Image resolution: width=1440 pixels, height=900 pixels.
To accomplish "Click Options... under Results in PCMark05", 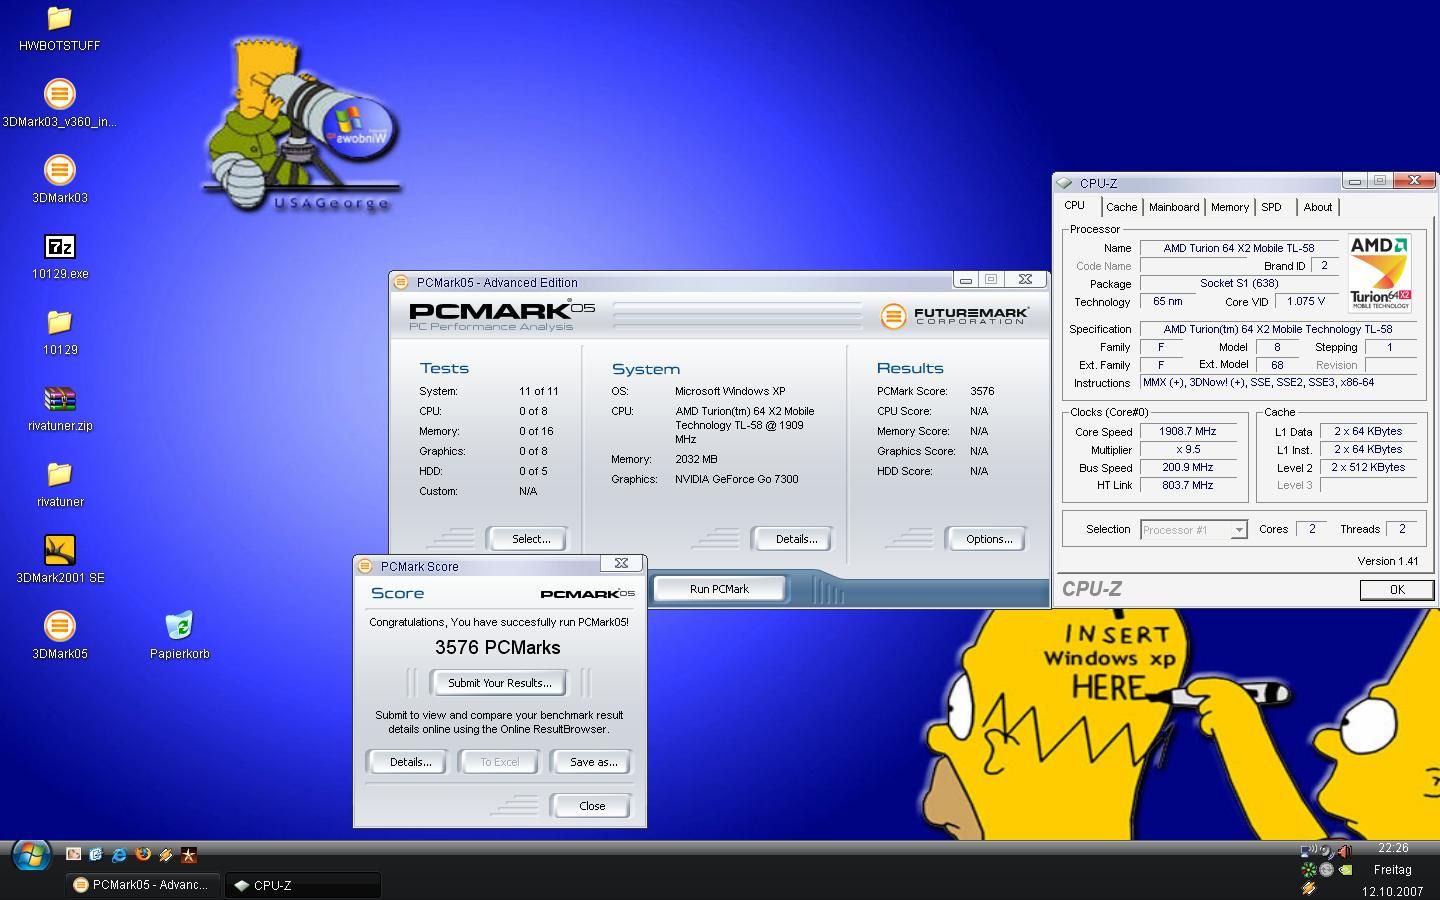I will coord(988,539).
